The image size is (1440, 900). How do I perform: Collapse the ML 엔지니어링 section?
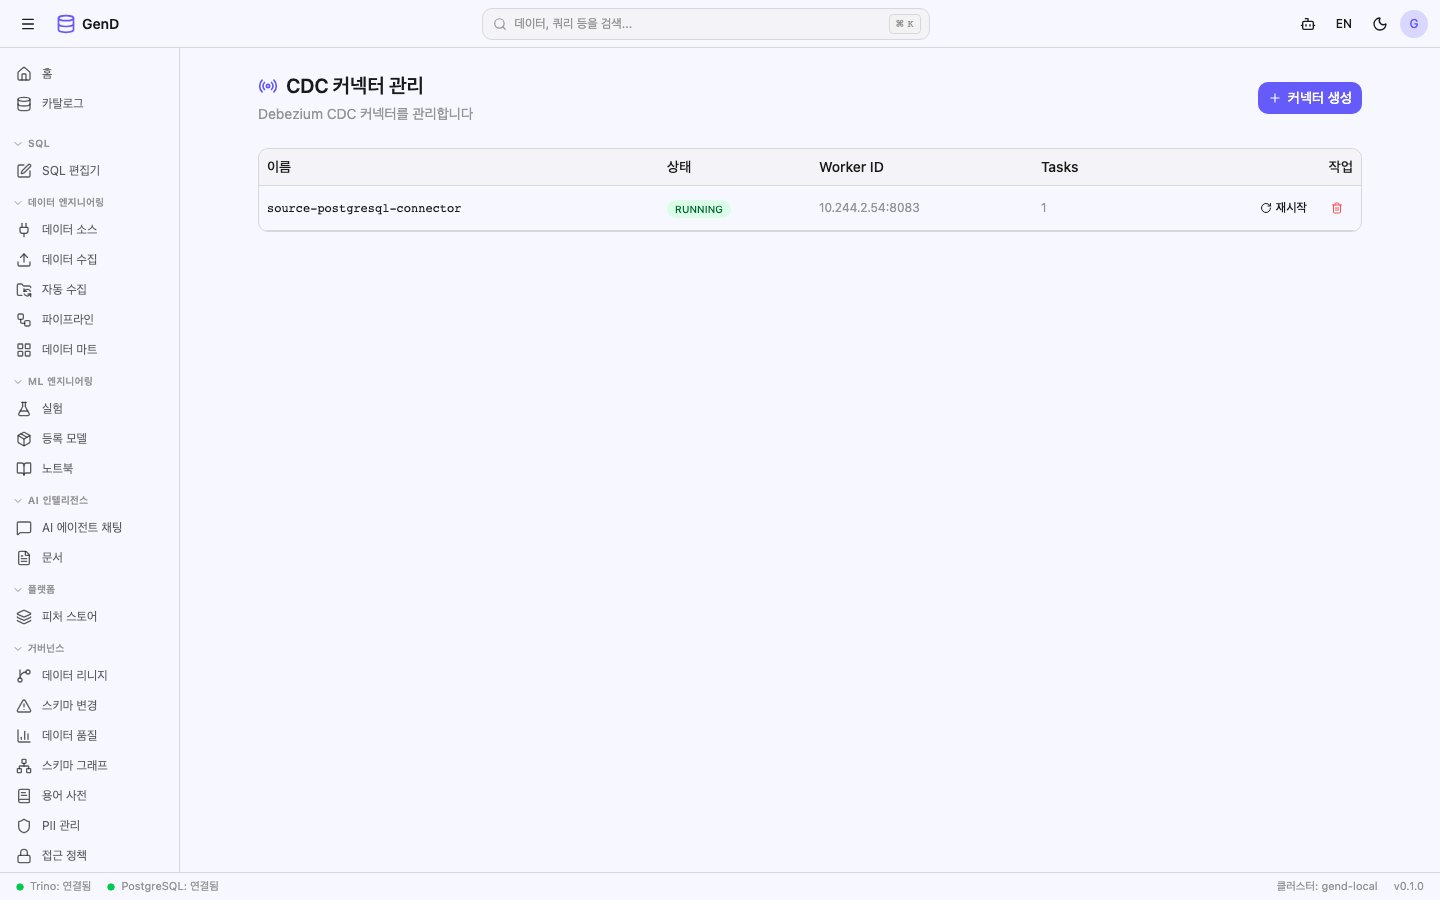coord(53,382)
